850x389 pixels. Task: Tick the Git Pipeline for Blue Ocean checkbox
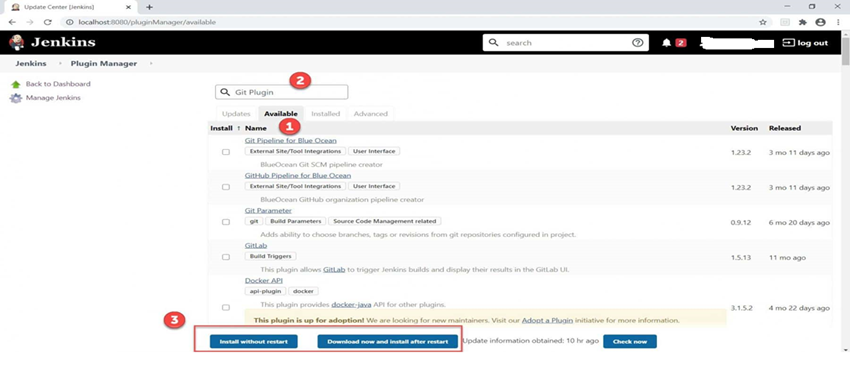[226, 152]
